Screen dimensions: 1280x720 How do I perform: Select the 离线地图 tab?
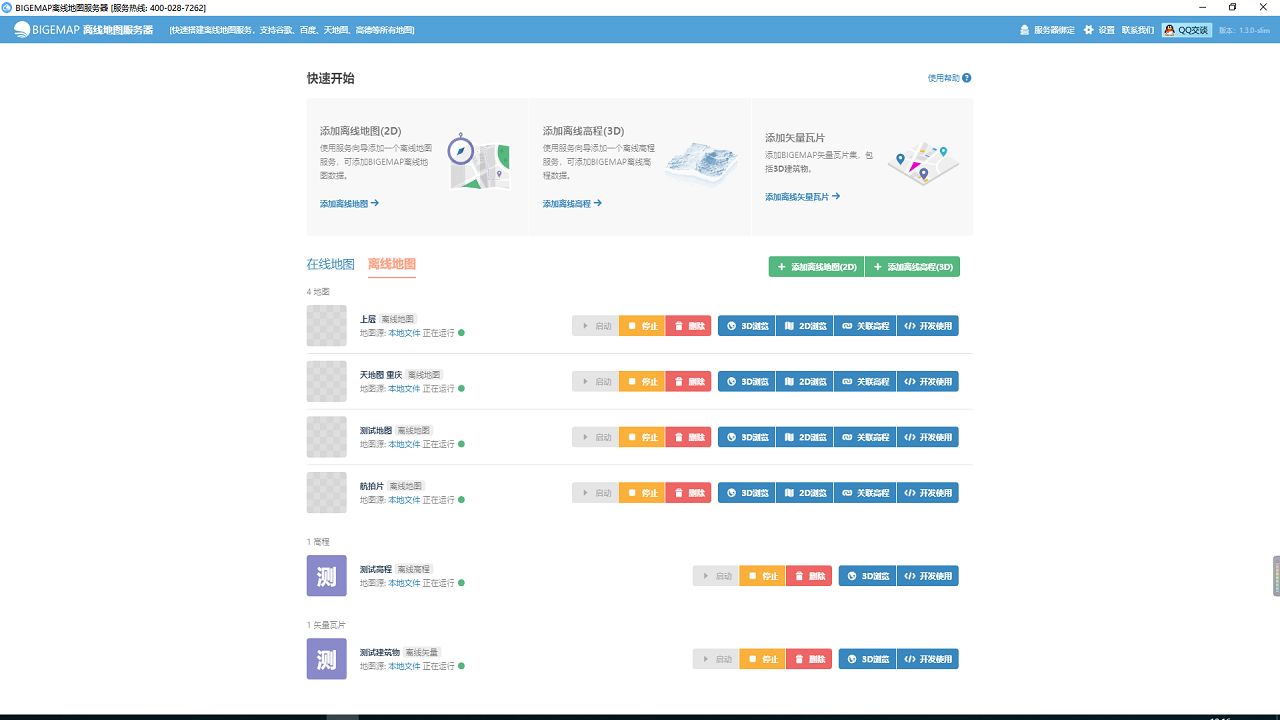(x=389, y=263)
